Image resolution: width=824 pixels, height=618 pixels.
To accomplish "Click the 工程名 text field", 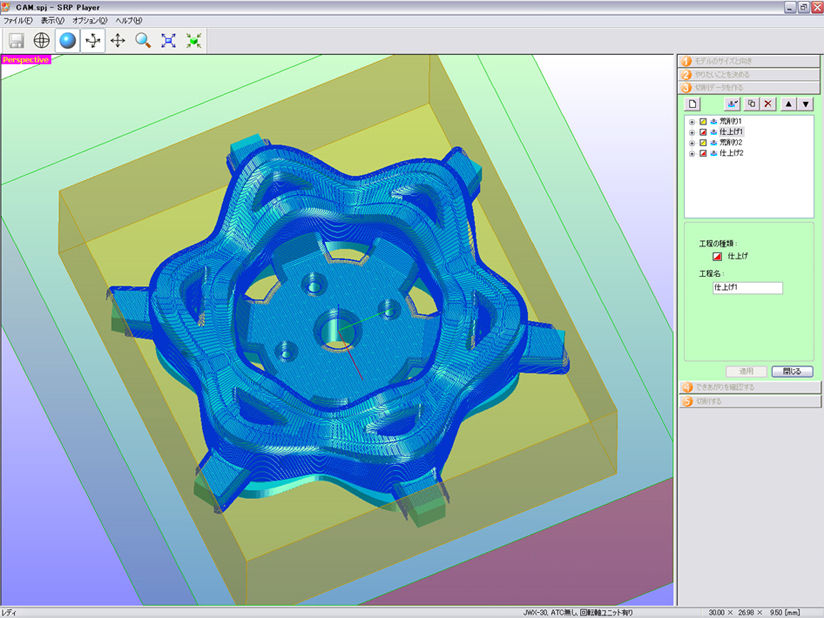I will click(746, 288).
